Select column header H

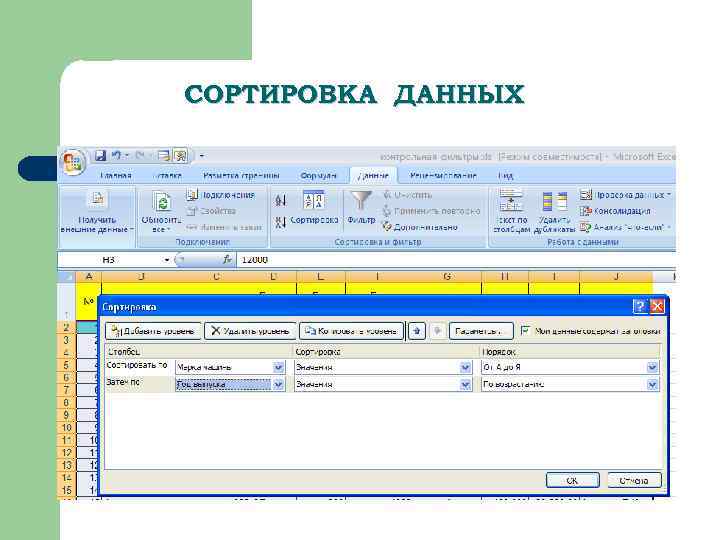tap(505, 276)
